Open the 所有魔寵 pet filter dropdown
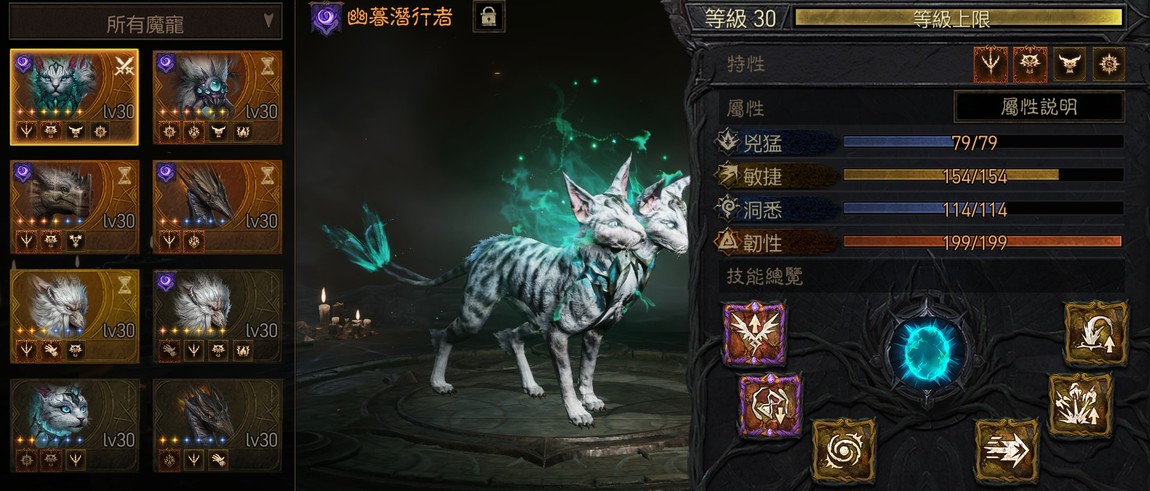1150x491 pixels. pos(145,24)
